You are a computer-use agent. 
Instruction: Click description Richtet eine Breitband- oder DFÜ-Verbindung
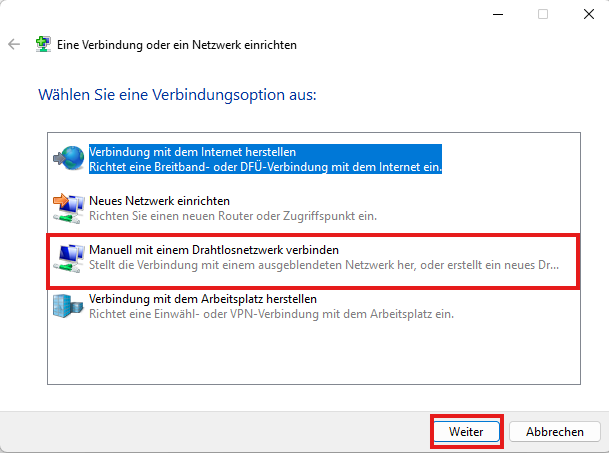pos(266,167)
